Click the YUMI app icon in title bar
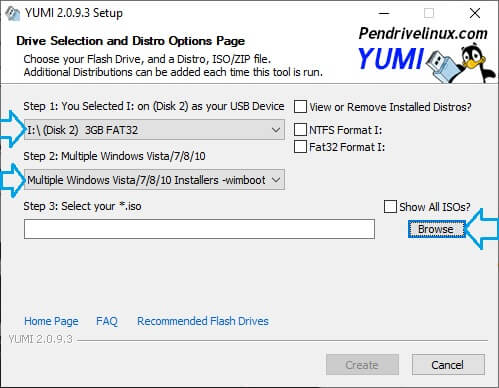The image size is (499, 388). pyautogui.click(x=13, y=13)
